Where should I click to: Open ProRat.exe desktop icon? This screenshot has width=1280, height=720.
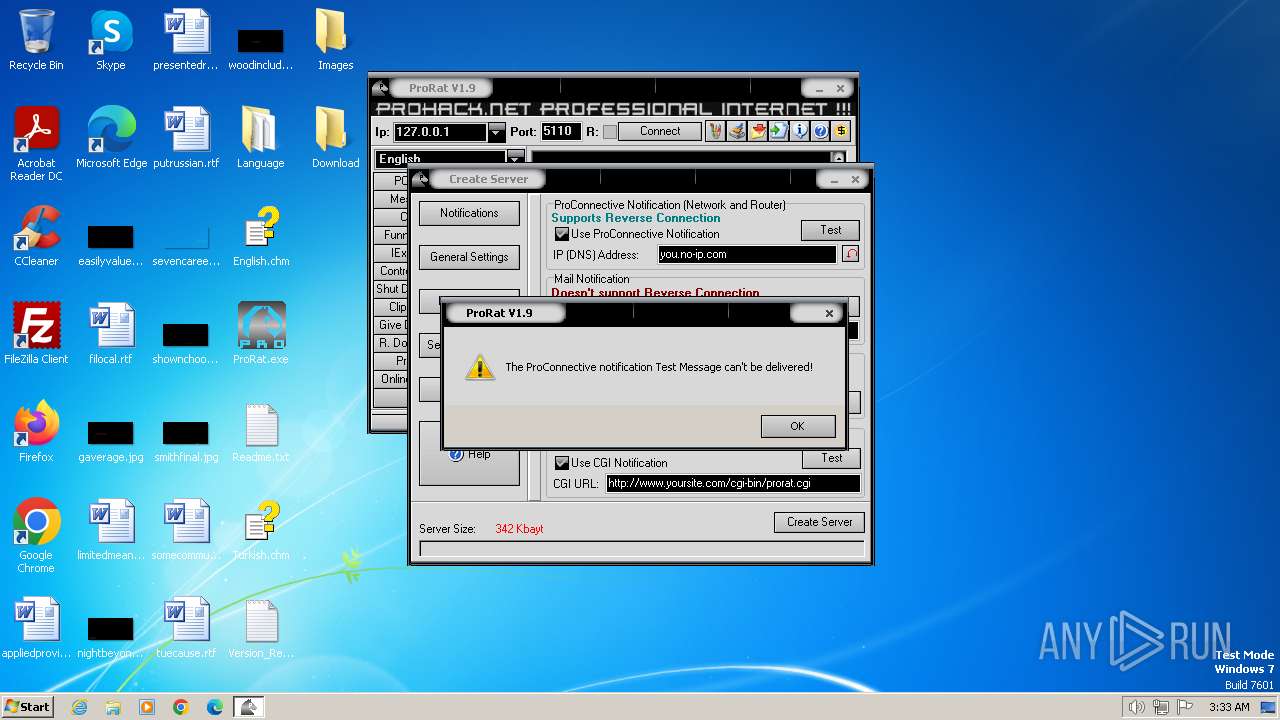click(x=261, y=333)
